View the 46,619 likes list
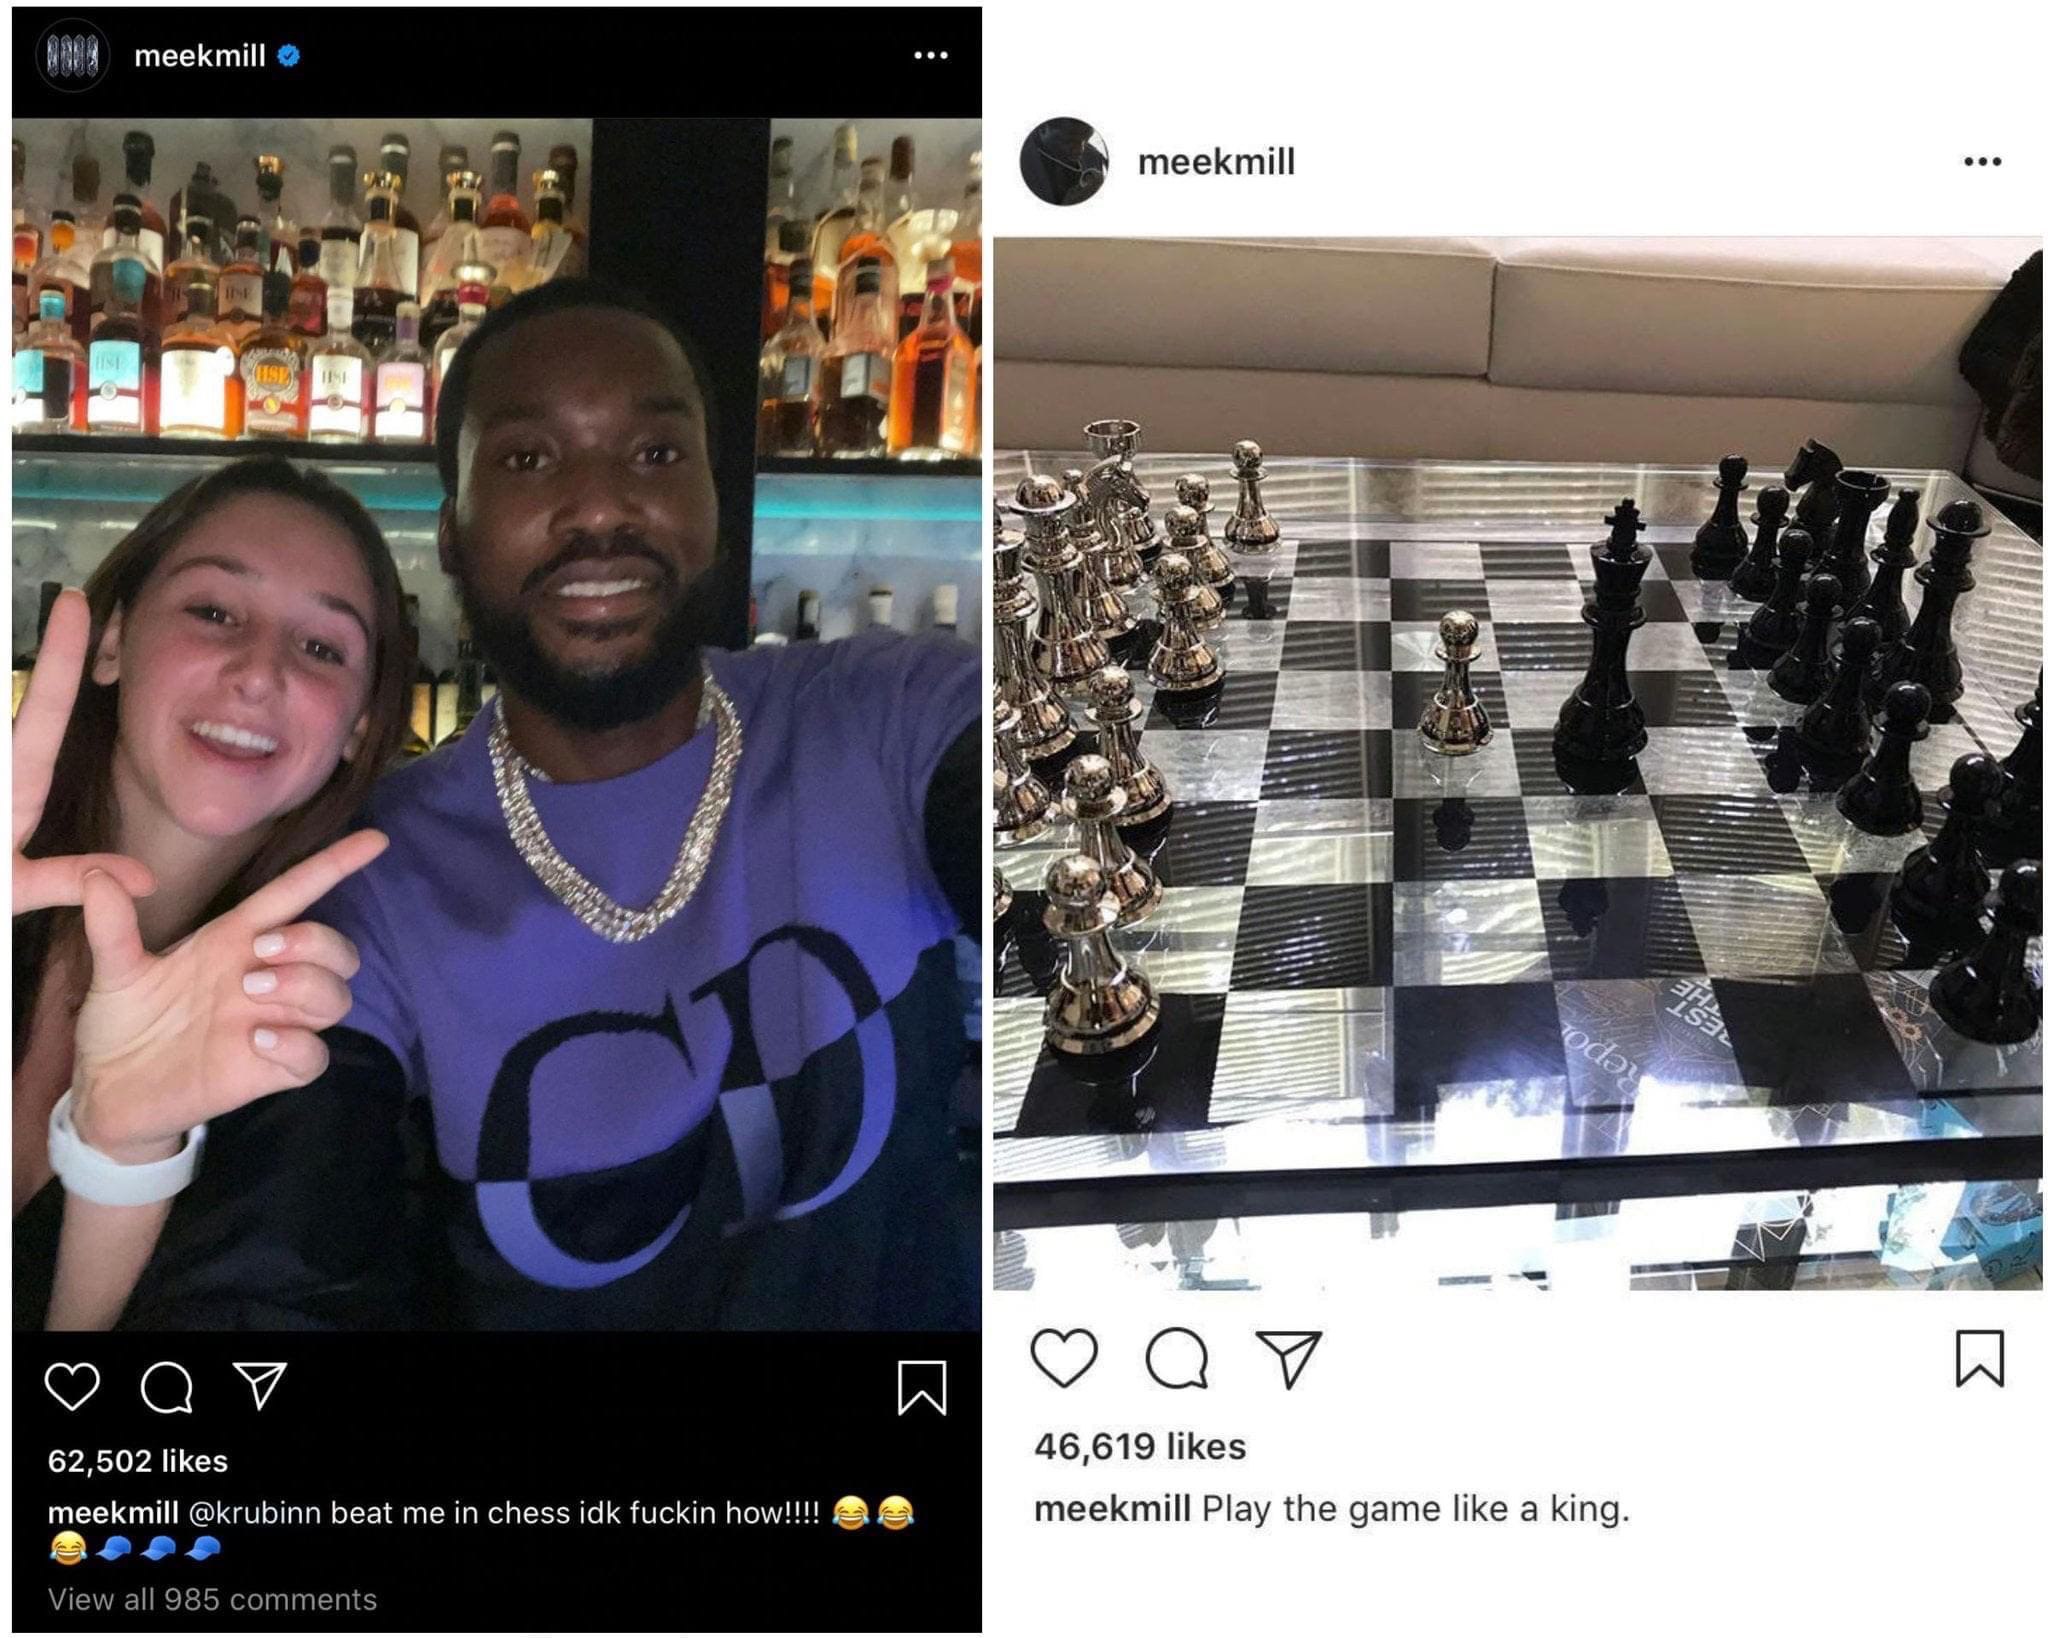 1140,1446
